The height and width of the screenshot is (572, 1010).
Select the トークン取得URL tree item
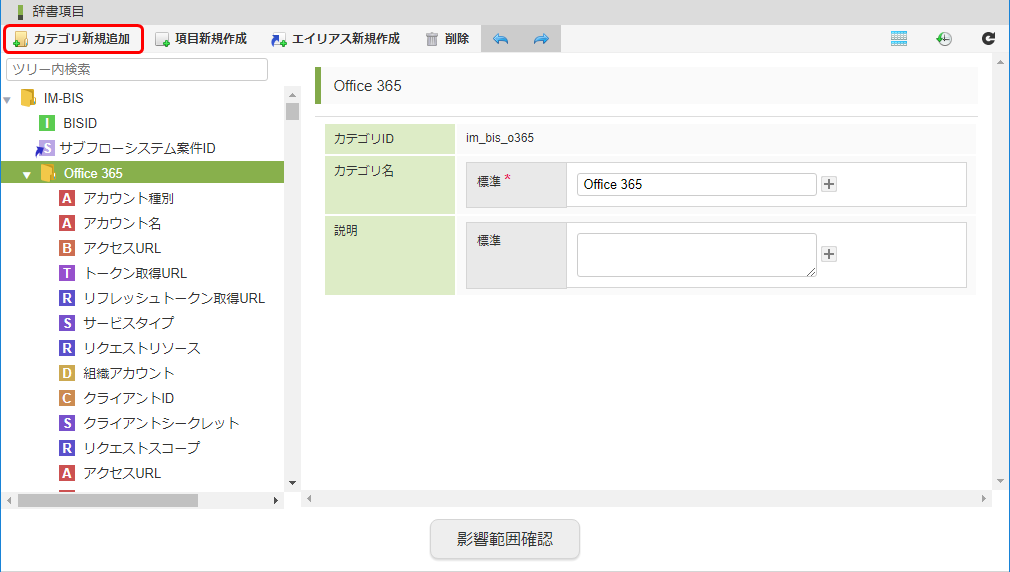pos(134,273)
